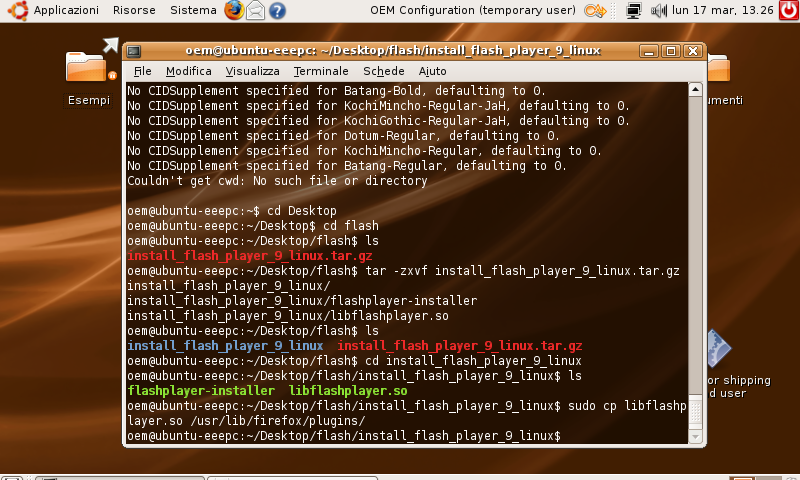
Task: Click the terminal scrollbar up arrow
Action: tap(695, 90)
